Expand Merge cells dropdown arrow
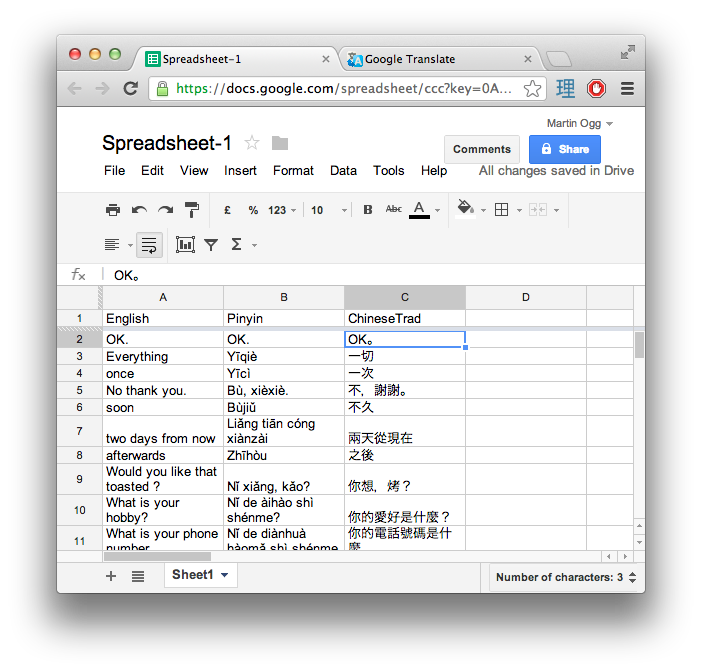This screenshot has width=702, height=672. 556,210
